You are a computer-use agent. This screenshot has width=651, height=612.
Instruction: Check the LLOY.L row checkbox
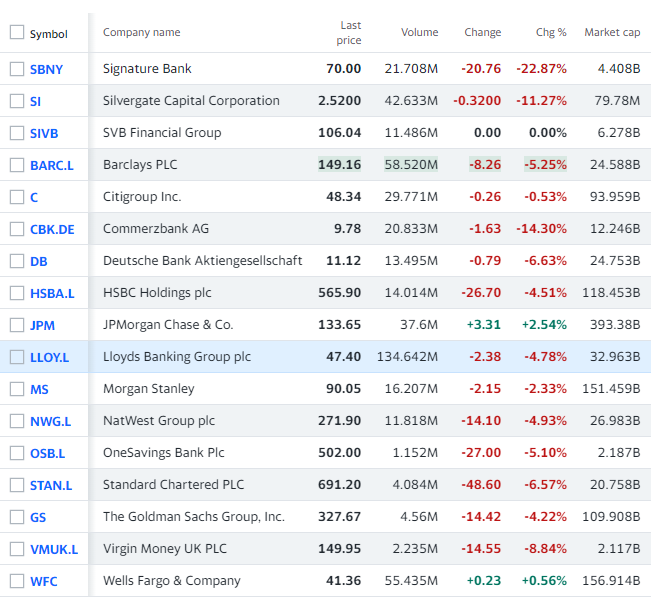point(17,357)
